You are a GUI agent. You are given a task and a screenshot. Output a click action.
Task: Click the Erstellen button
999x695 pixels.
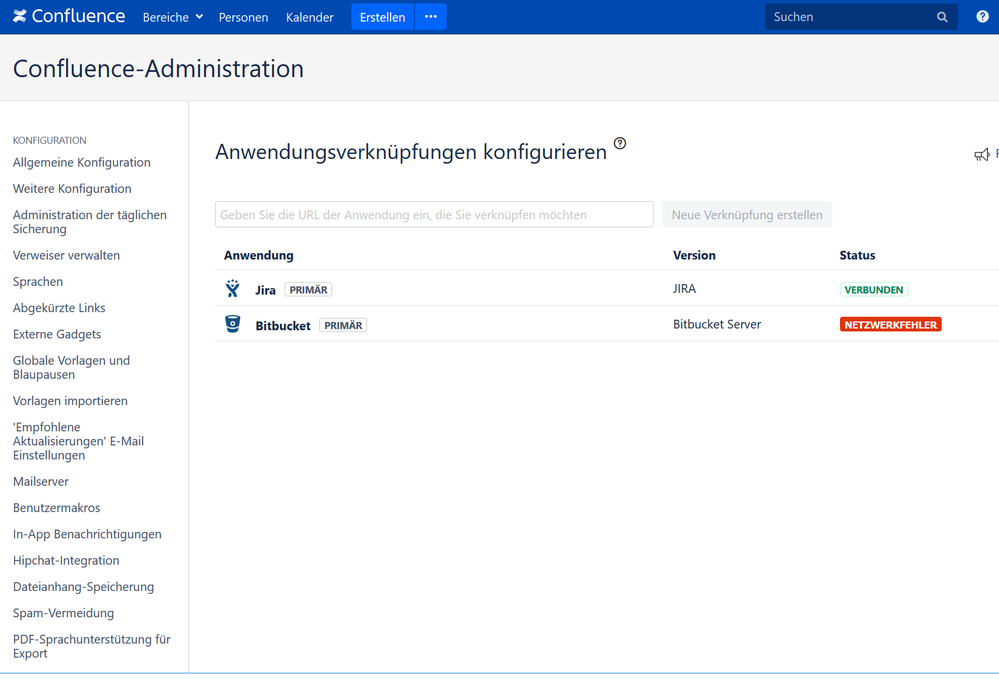pyautogui.click(x=382, y=17)
